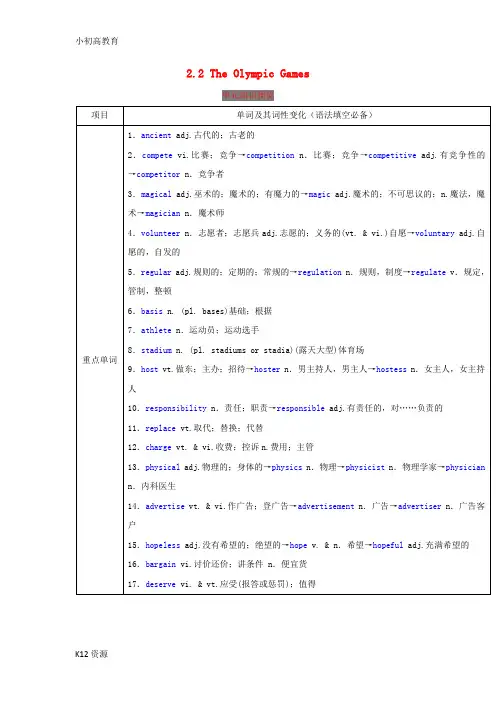
Task: Select the word 'replace' in item 11
Action: (x=160, y=428)
